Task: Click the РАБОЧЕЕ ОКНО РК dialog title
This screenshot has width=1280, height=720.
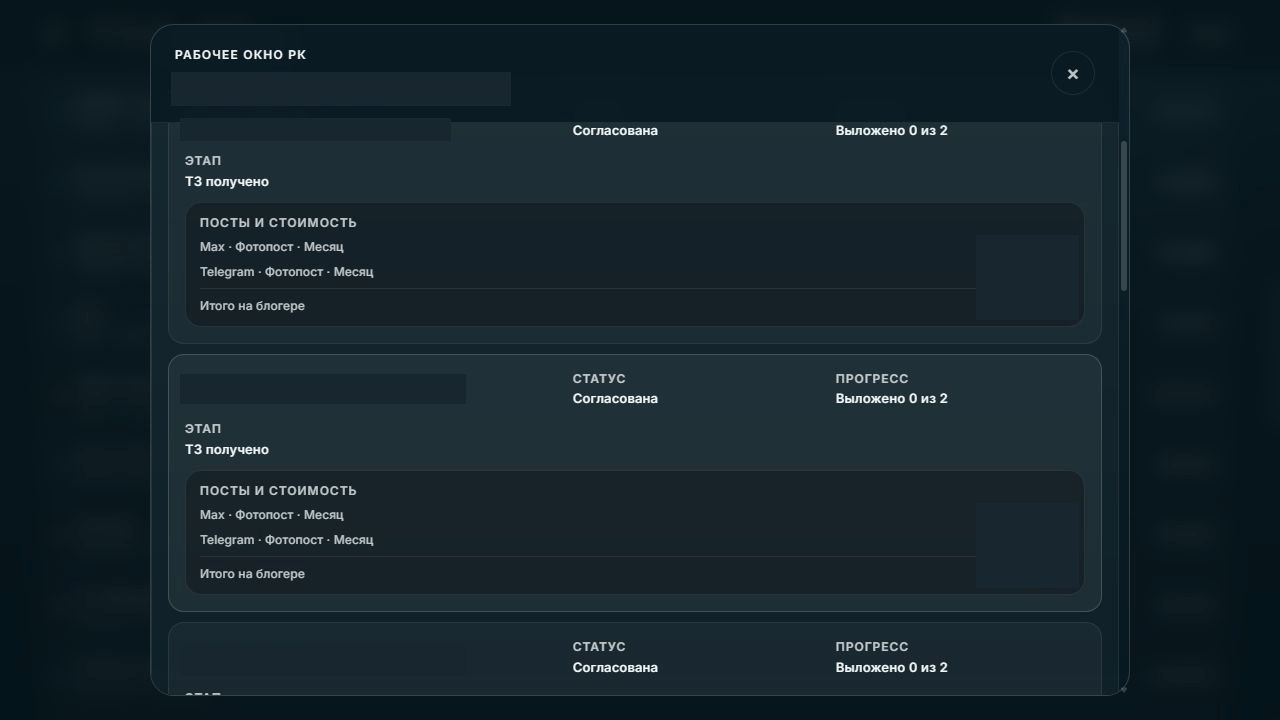Action: point(240,55)
